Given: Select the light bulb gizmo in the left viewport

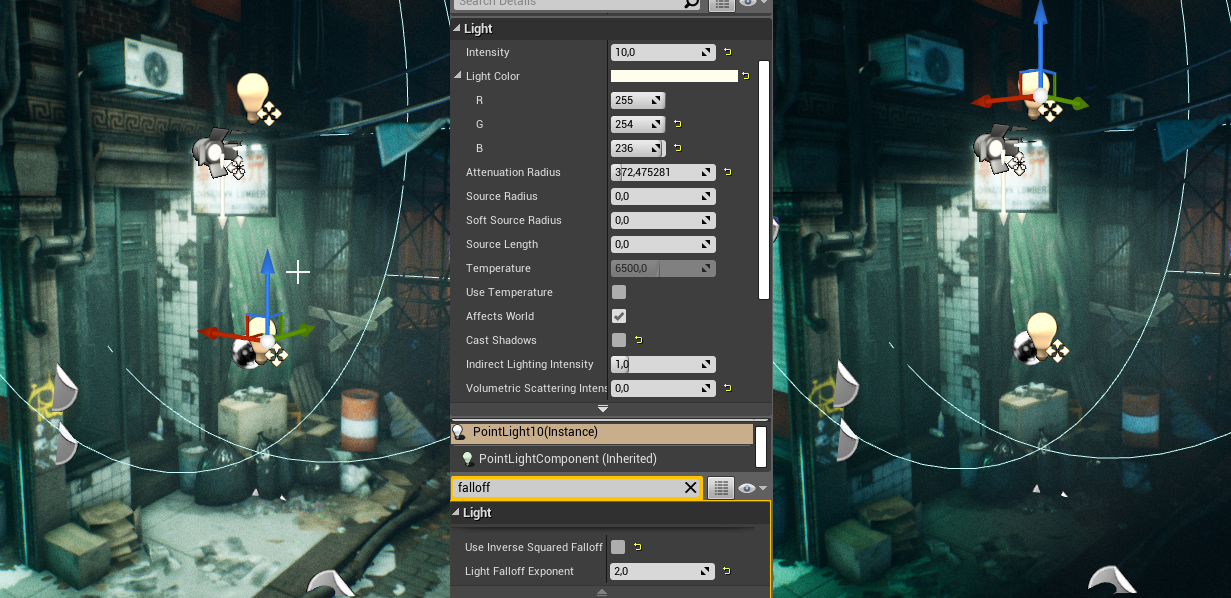Looking at the screenshot, I should pos(253,90).
